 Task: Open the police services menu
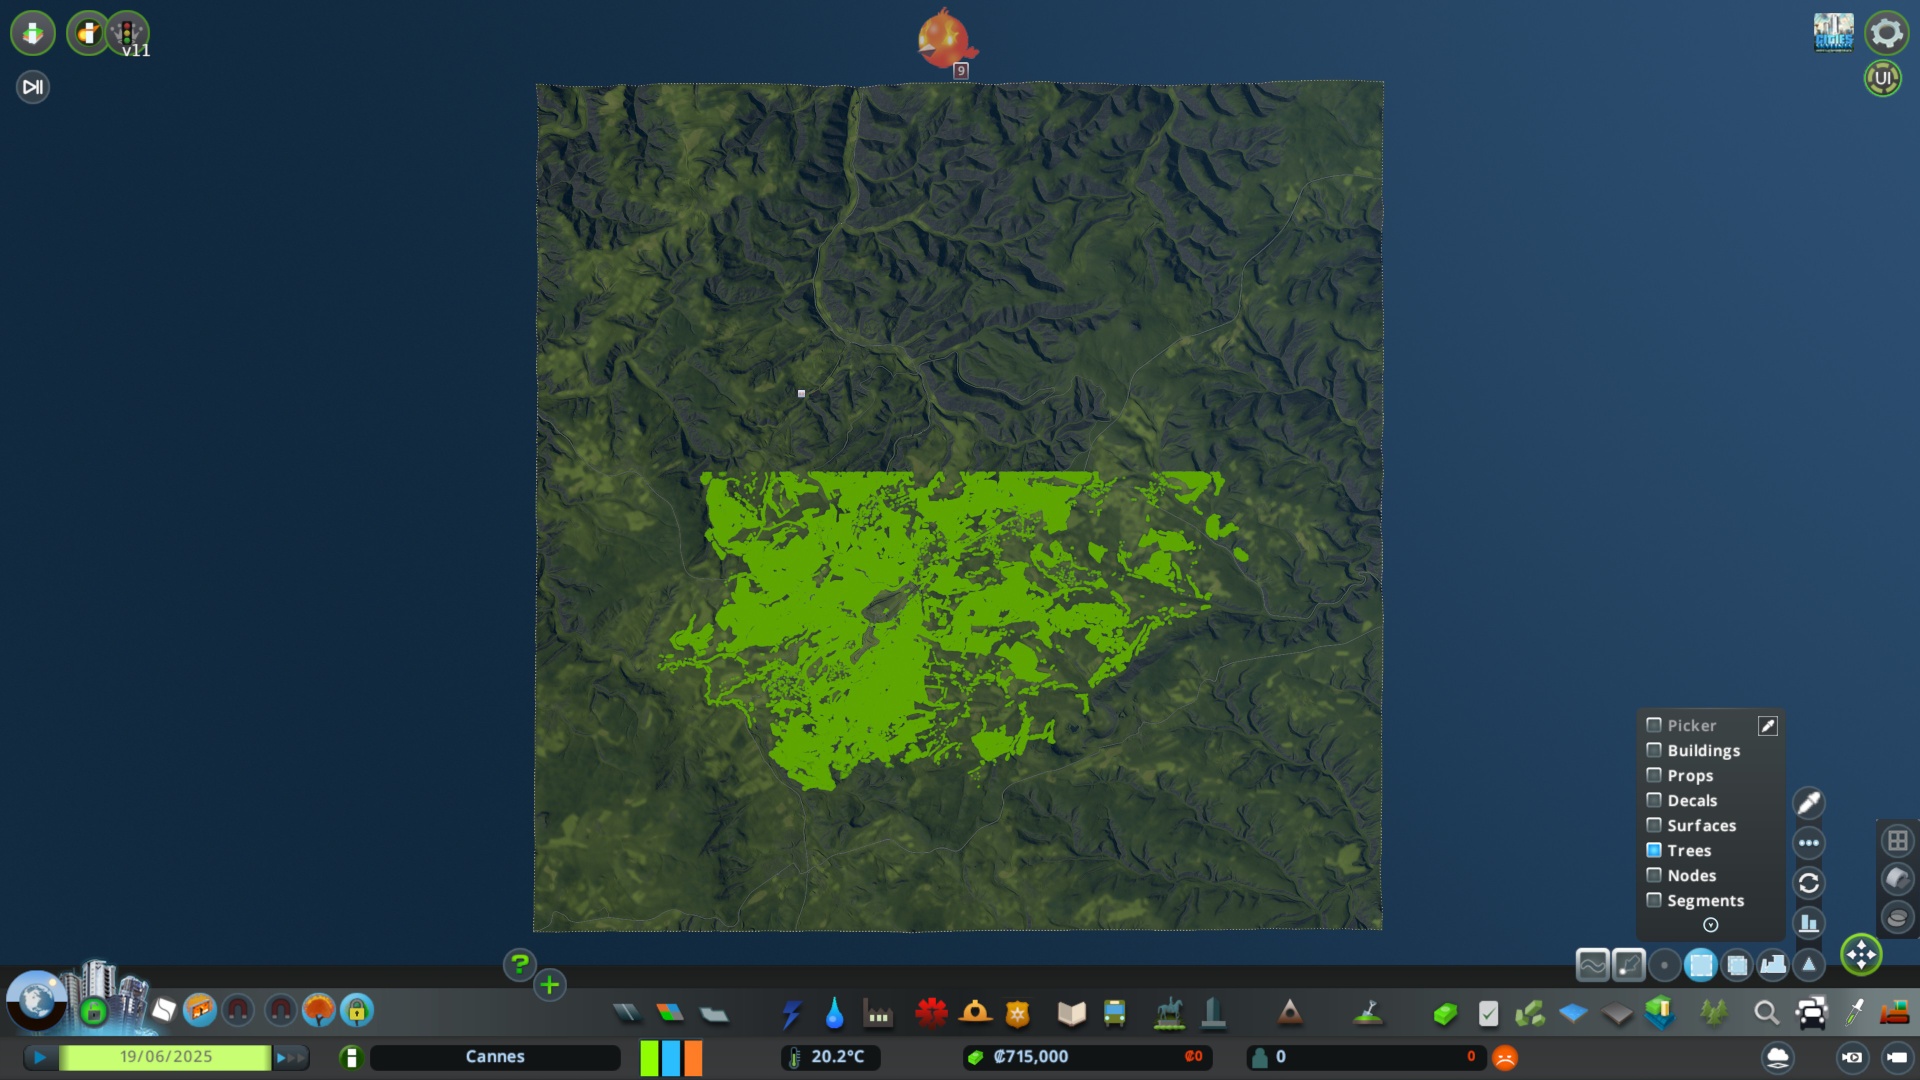point(1017,1013)
